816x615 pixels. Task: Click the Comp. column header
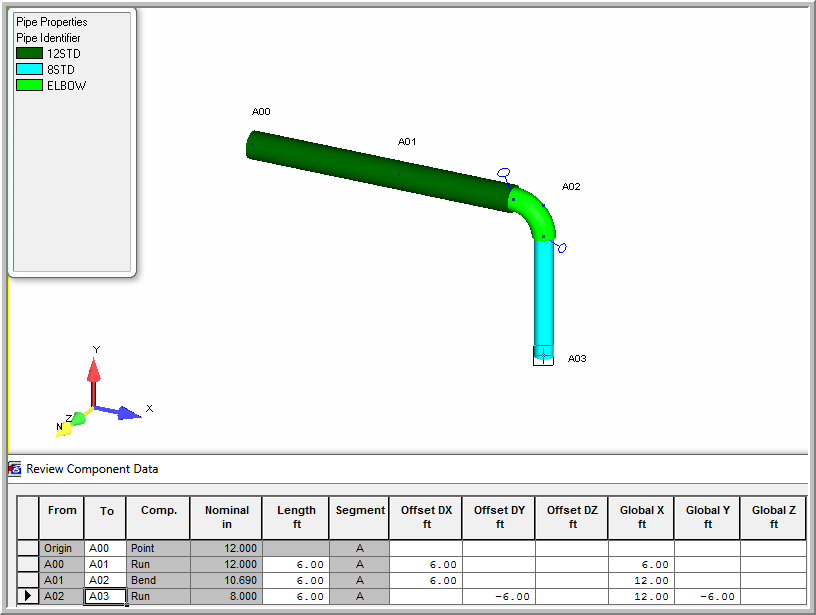pos(158,518)
